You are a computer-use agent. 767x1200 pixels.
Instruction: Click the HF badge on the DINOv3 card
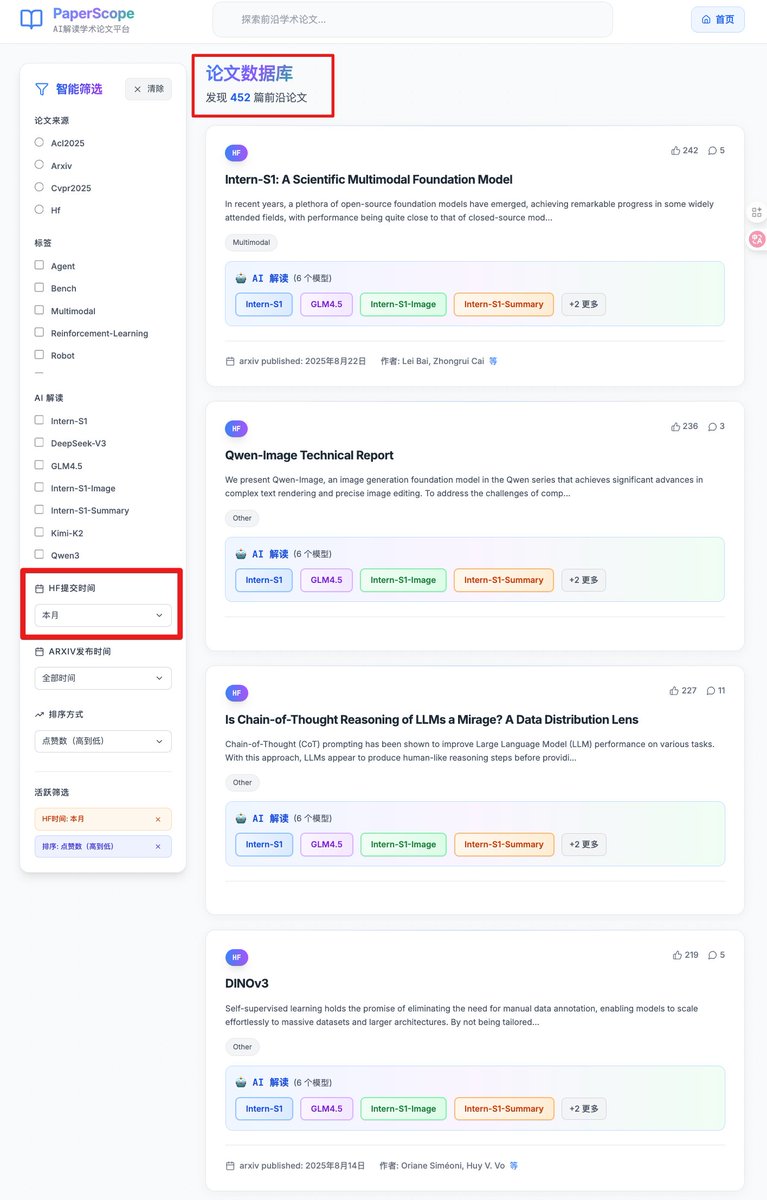pos(236,957)
